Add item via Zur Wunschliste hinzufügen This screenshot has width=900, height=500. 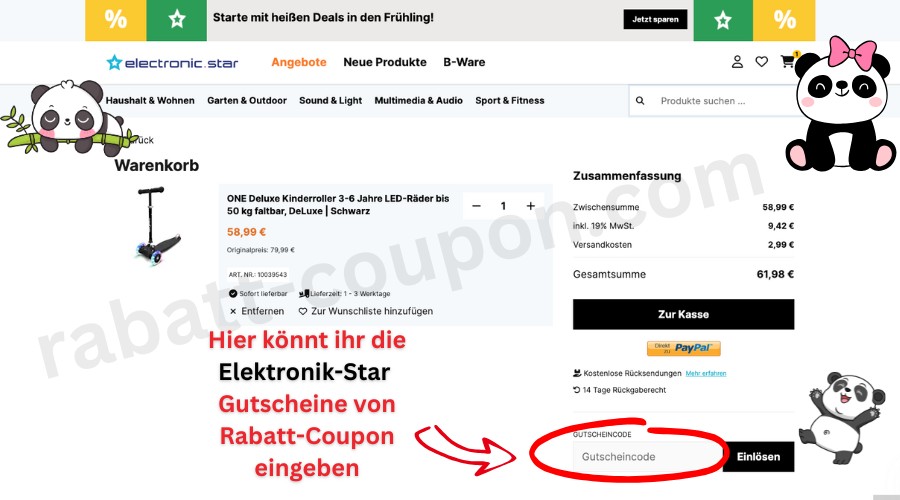[366, 311]
